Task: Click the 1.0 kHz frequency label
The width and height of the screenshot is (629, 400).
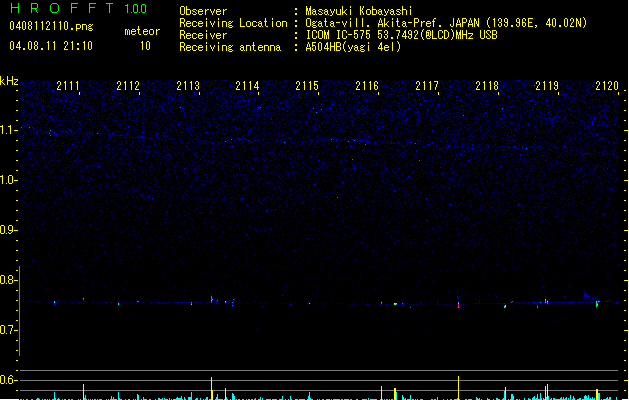Action: [9, 180]
